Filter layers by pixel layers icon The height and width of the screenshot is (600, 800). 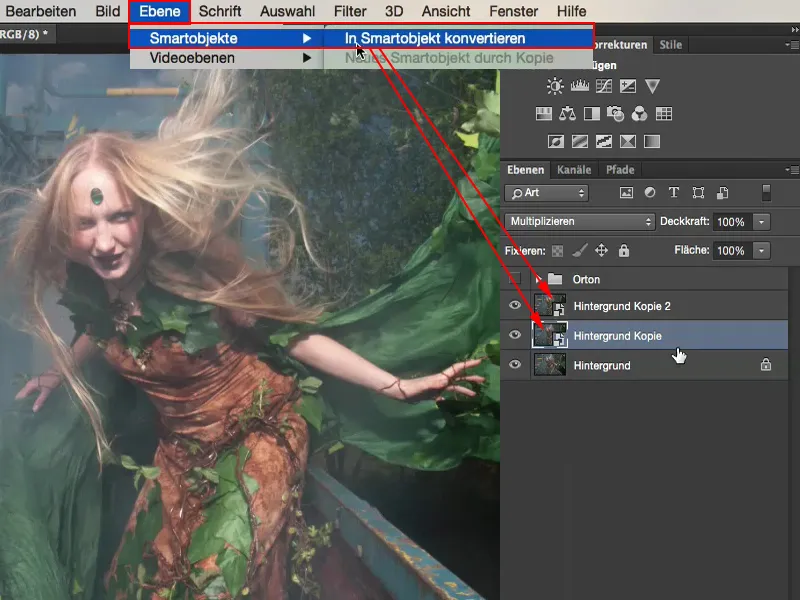[x=626, y=192]
